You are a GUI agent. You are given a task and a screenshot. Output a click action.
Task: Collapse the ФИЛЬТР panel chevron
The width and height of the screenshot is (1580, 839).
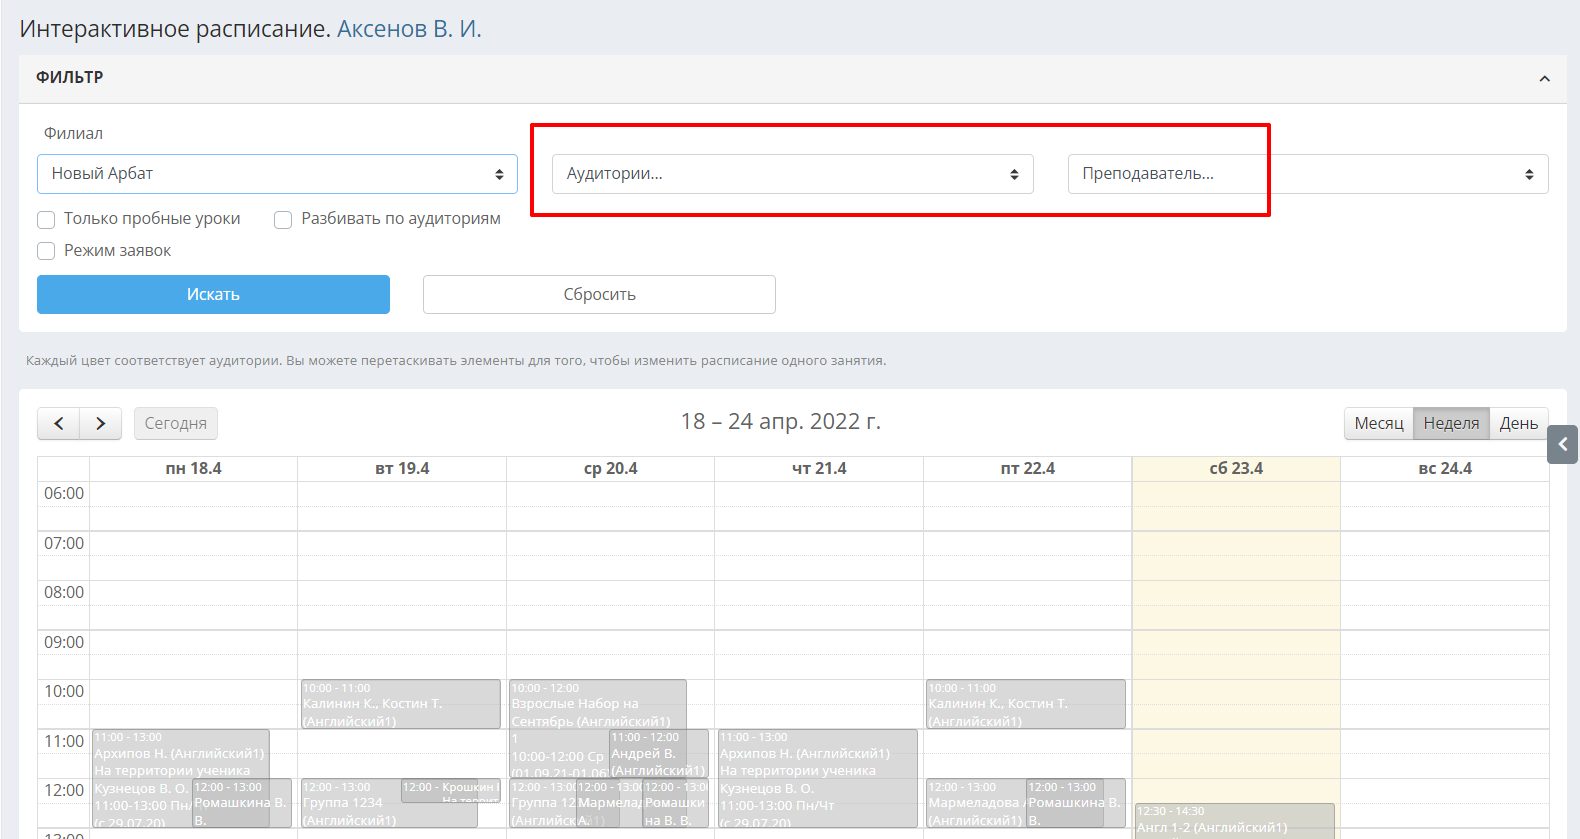(1544, 78)
